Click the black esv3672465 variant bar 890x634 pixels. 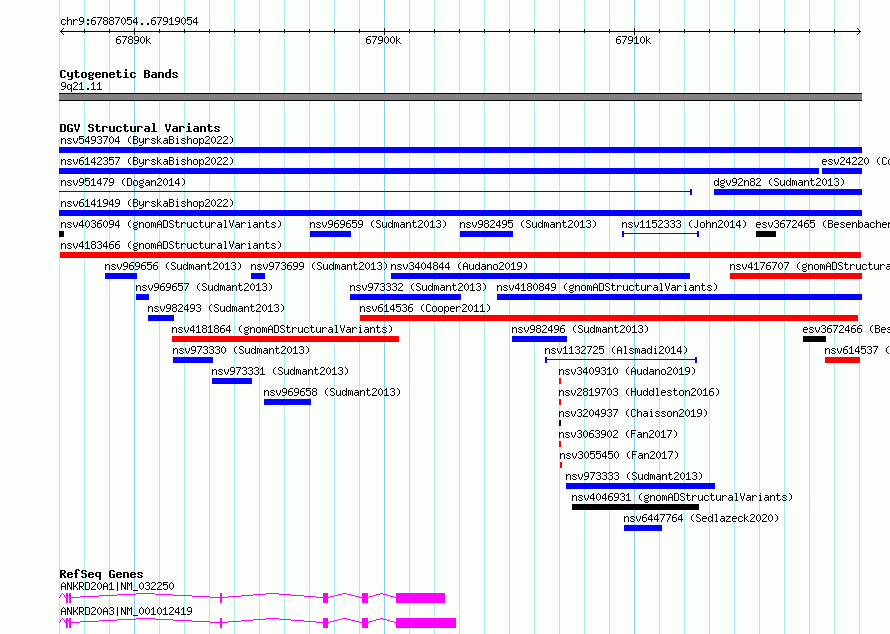click(x=766, y=234)
